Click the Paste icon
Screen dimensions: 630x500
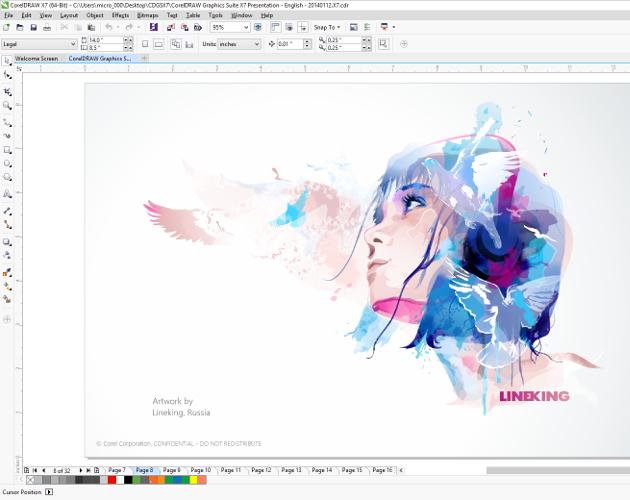coord(92,27)
